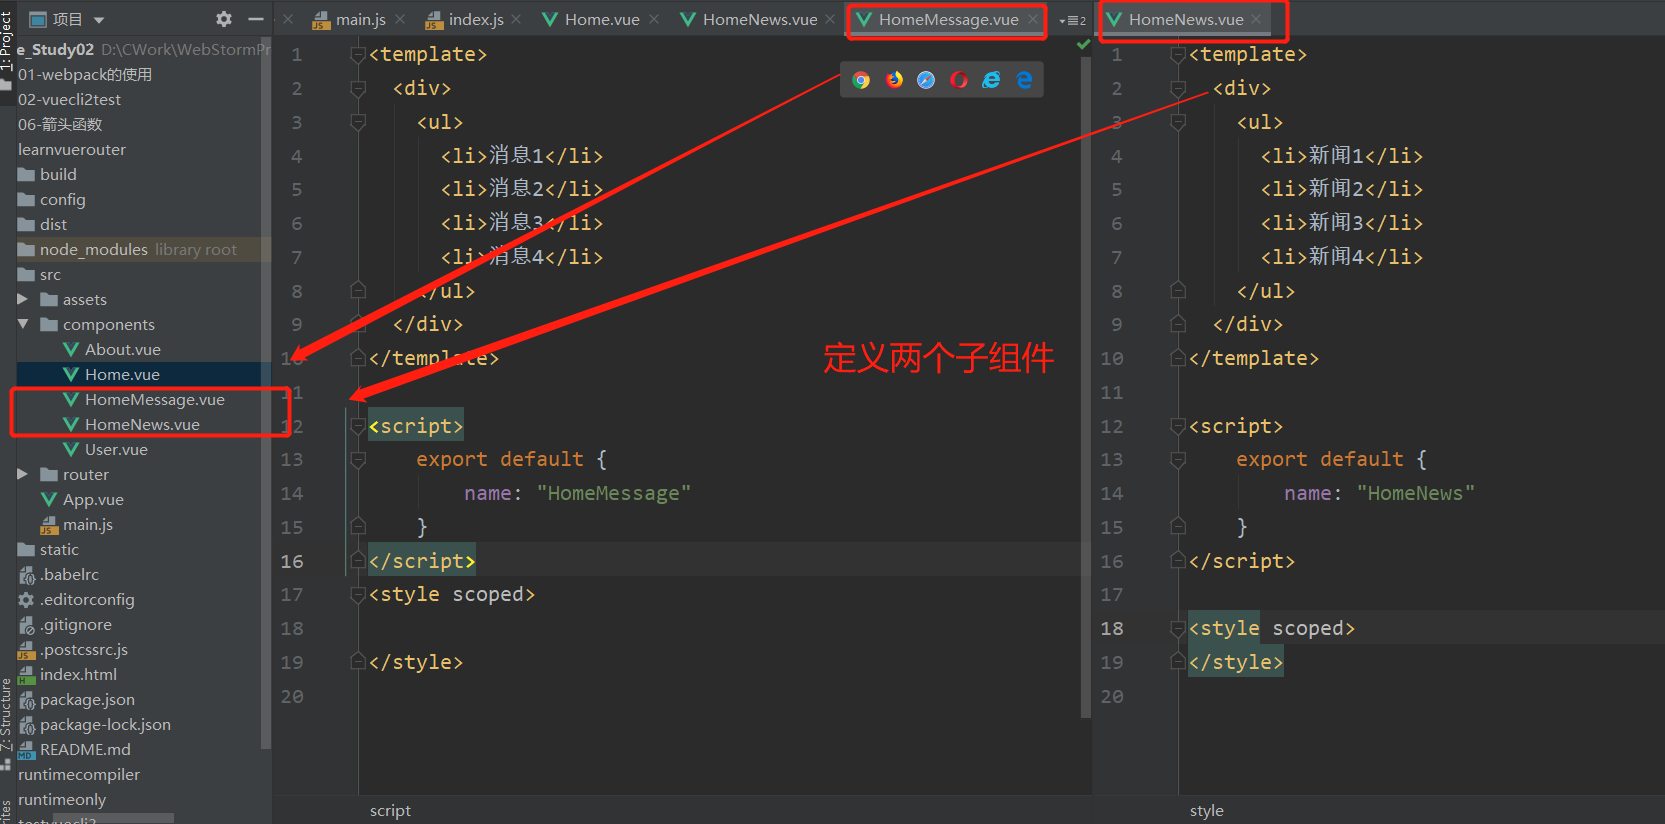Select Home.vue in project tree

(122, 374)
